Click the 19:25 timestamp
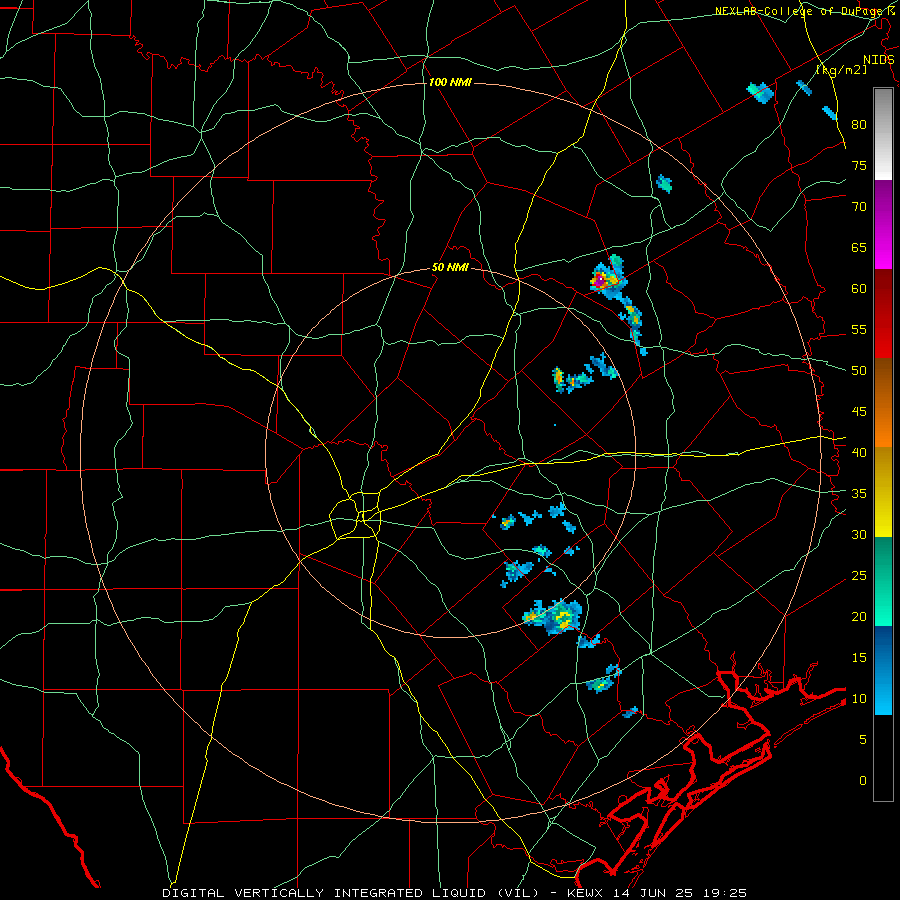Screen dimensions: 900x900 (x=724, y=893)
